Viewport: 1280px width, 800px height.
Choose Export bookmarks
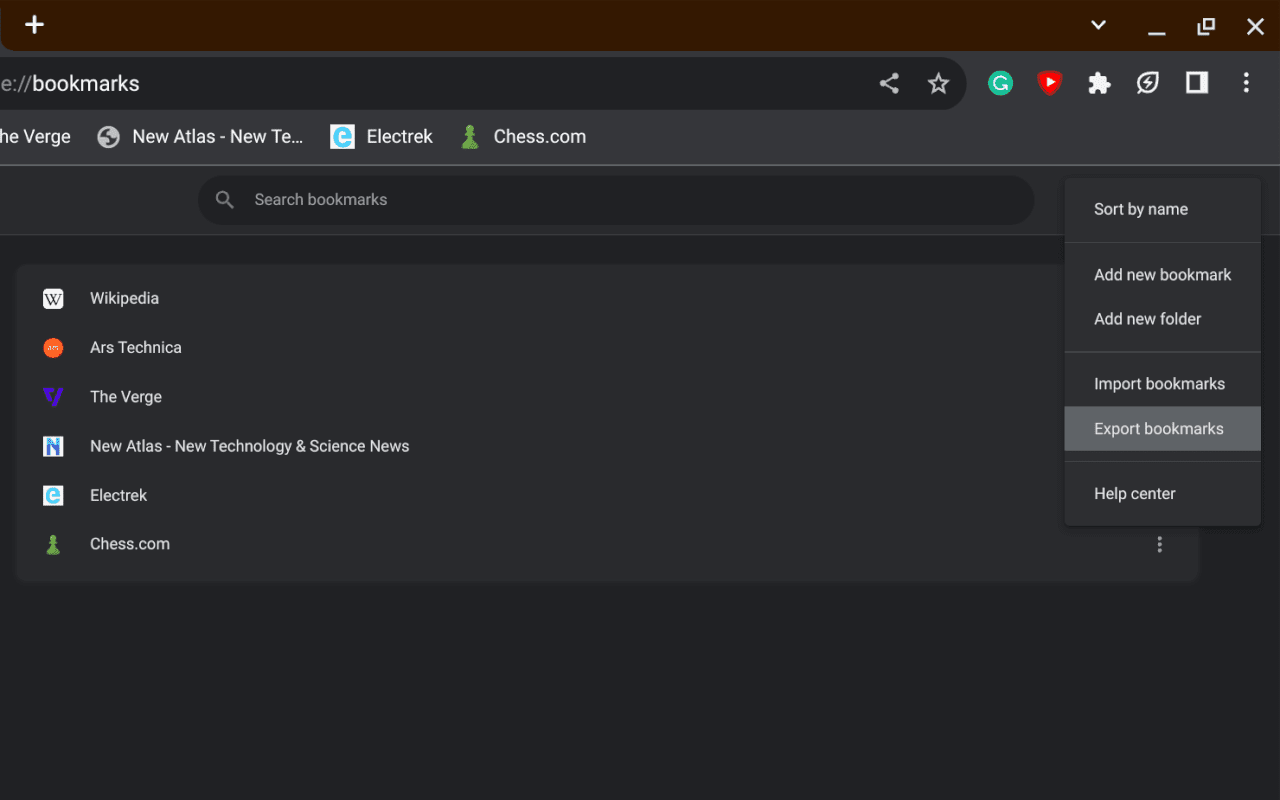(1162, 429)
